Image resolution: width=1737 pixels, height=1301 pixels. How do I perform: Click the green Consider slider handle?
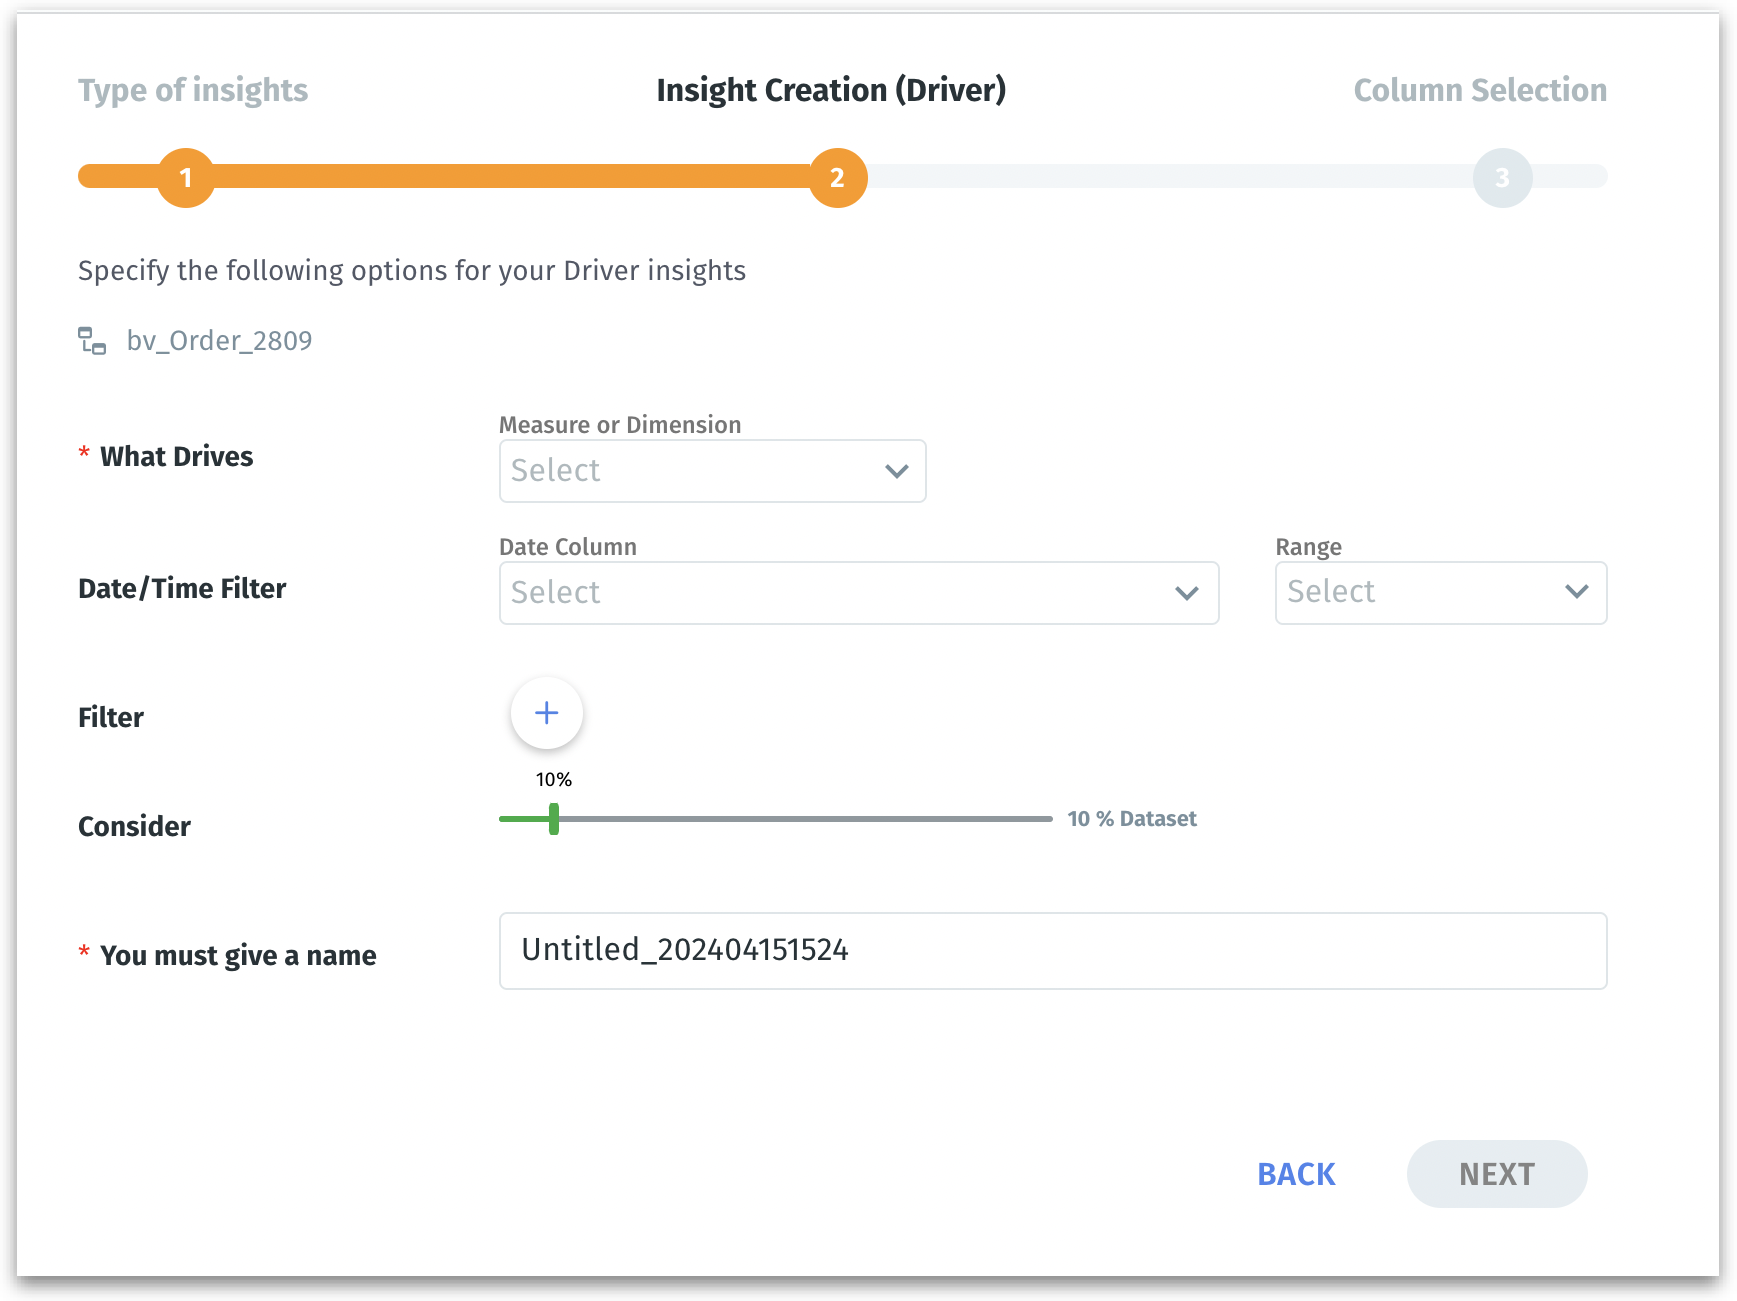coord(554,819)
